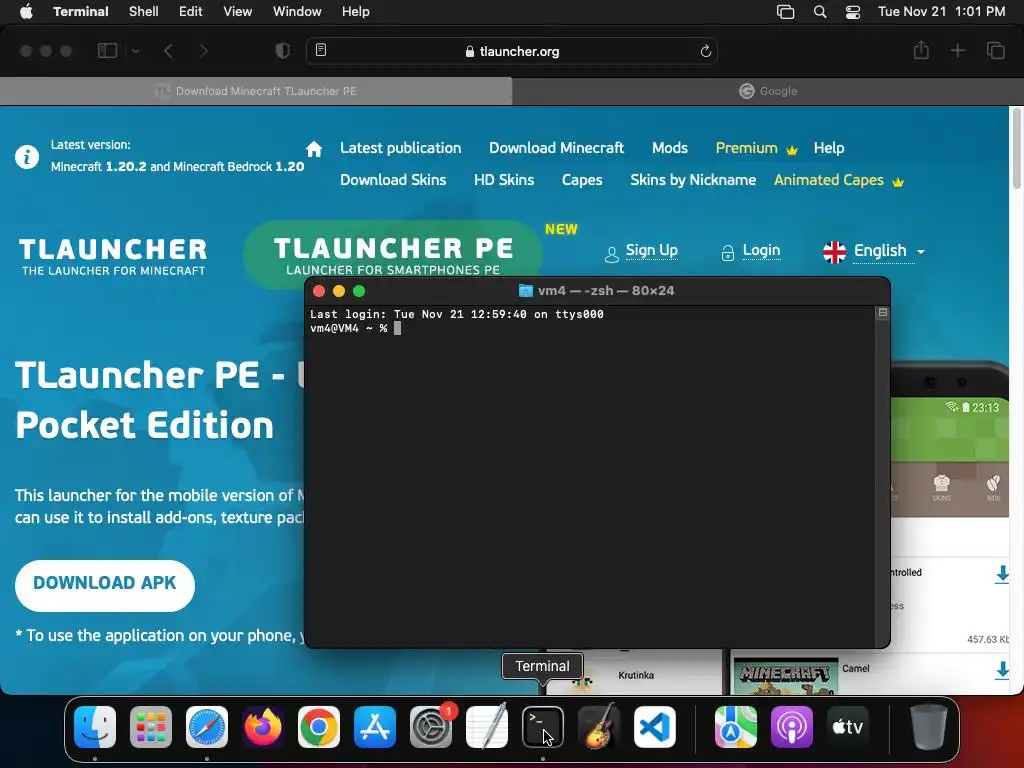Viewport: 1024px width, 768px height.
Task: Click the info icon beside Latest version
Action: click(x=27, y=157)
